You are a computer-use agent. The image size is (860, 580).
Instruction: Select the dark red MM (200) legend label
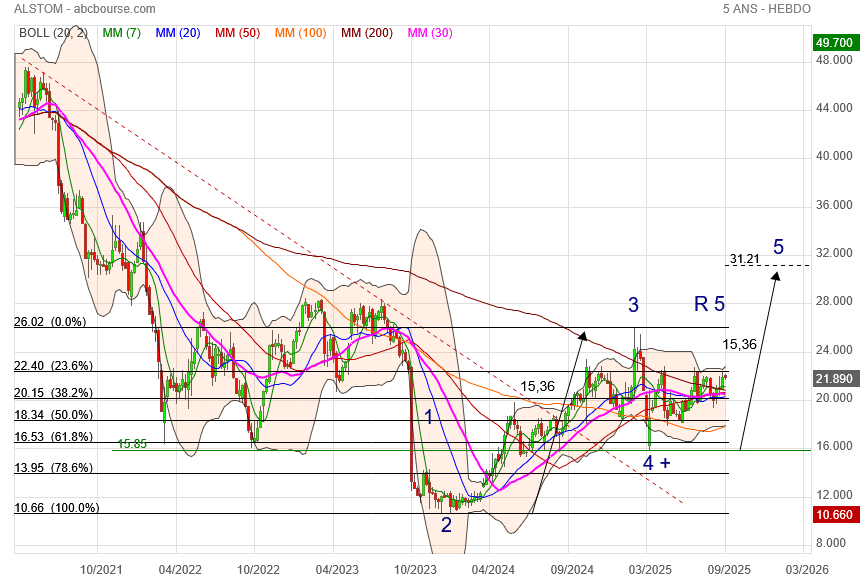pyautogui.click(x=367, y=33)
